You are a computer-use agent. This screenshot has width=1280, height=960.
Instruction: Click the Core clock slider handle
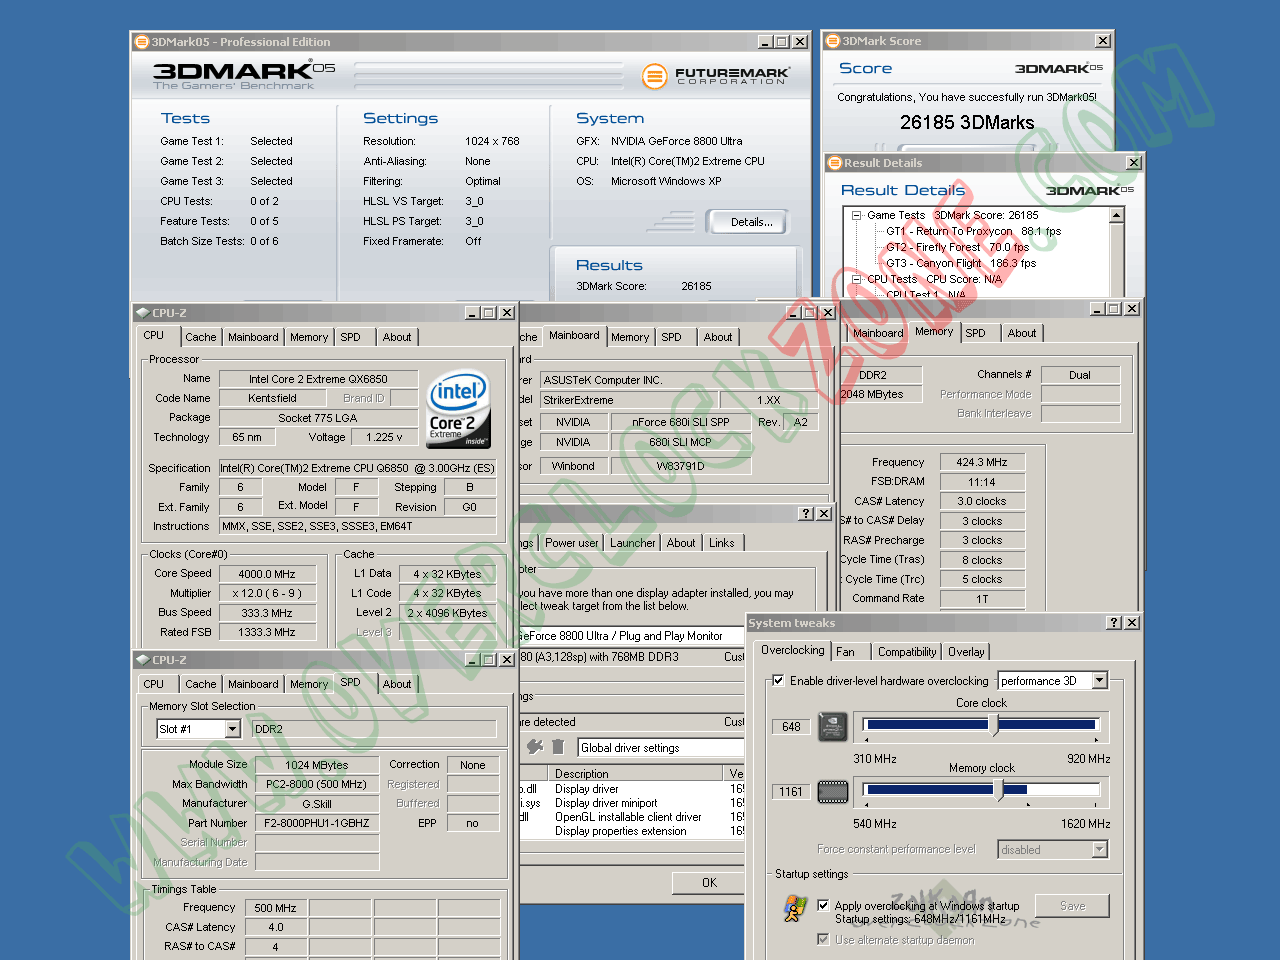point(993,726)
